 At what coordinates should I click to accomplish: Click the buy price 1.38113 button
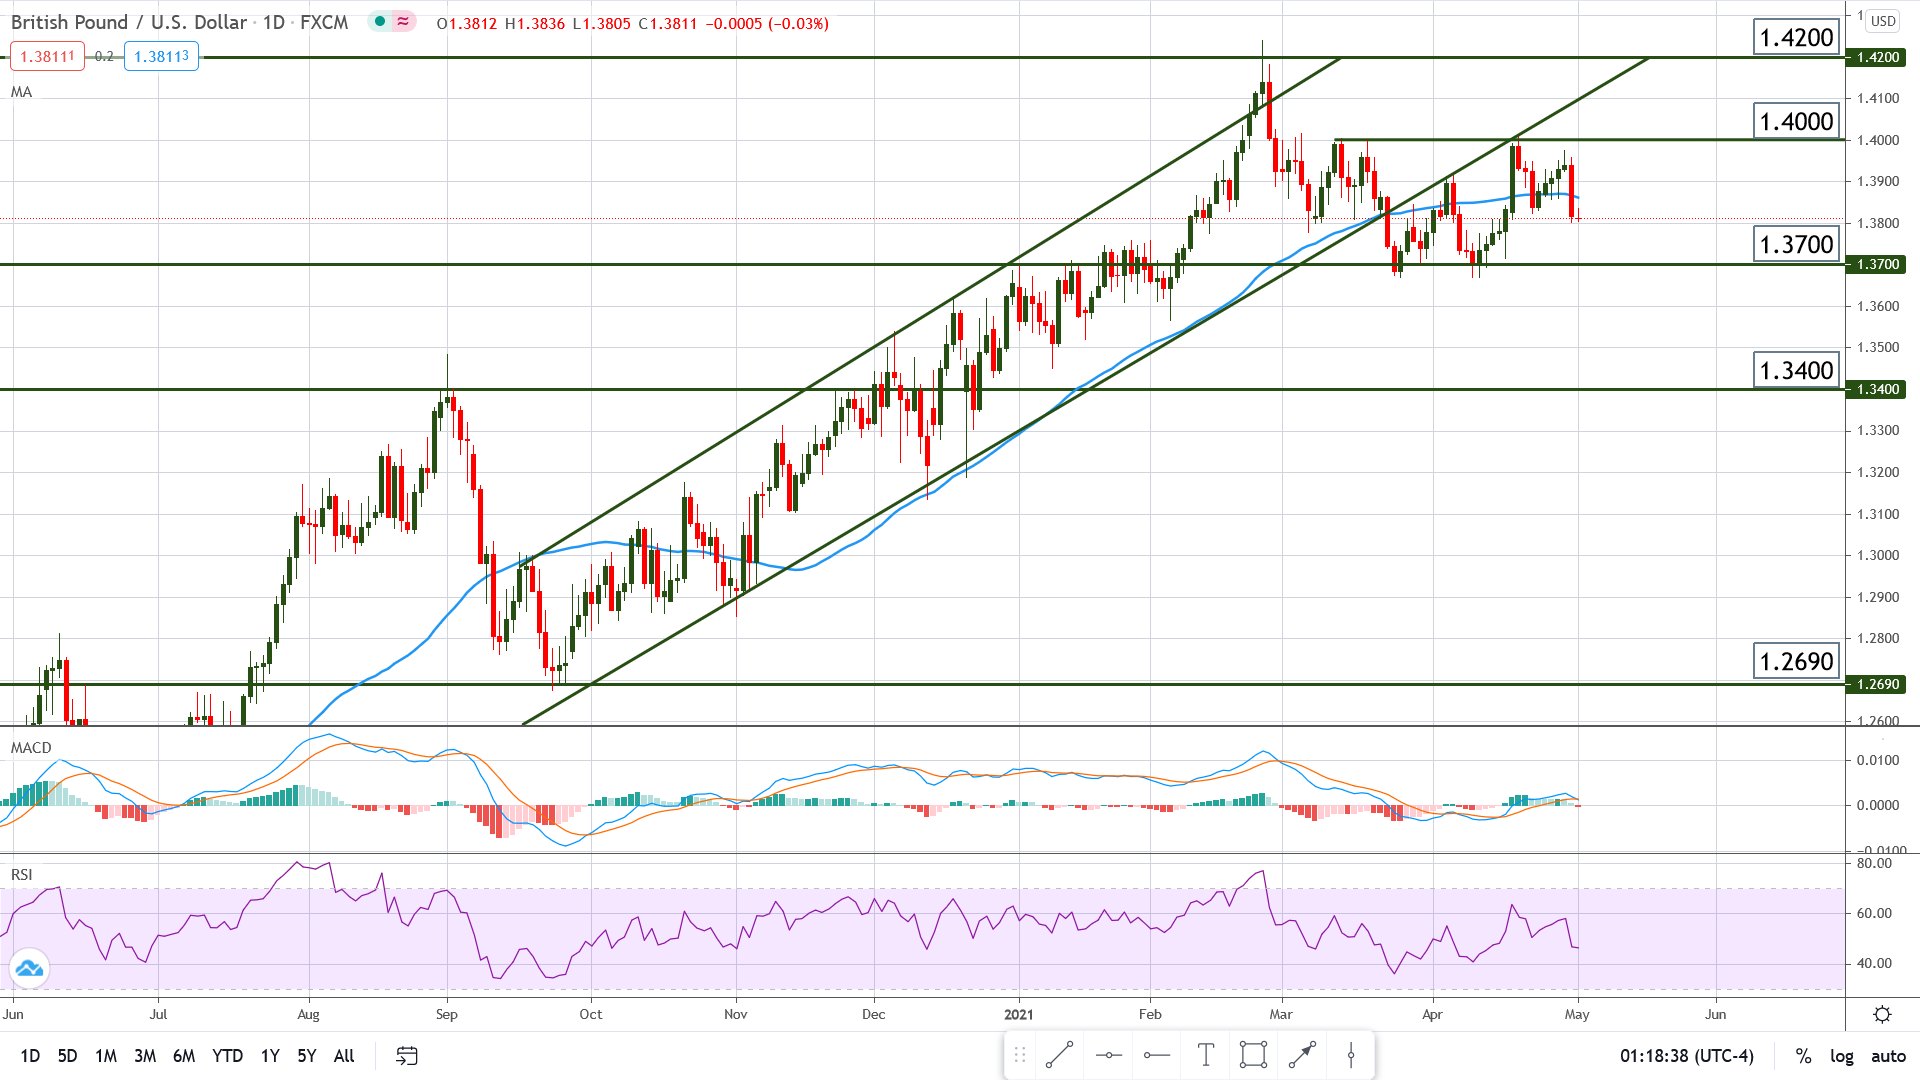point(161,56)
